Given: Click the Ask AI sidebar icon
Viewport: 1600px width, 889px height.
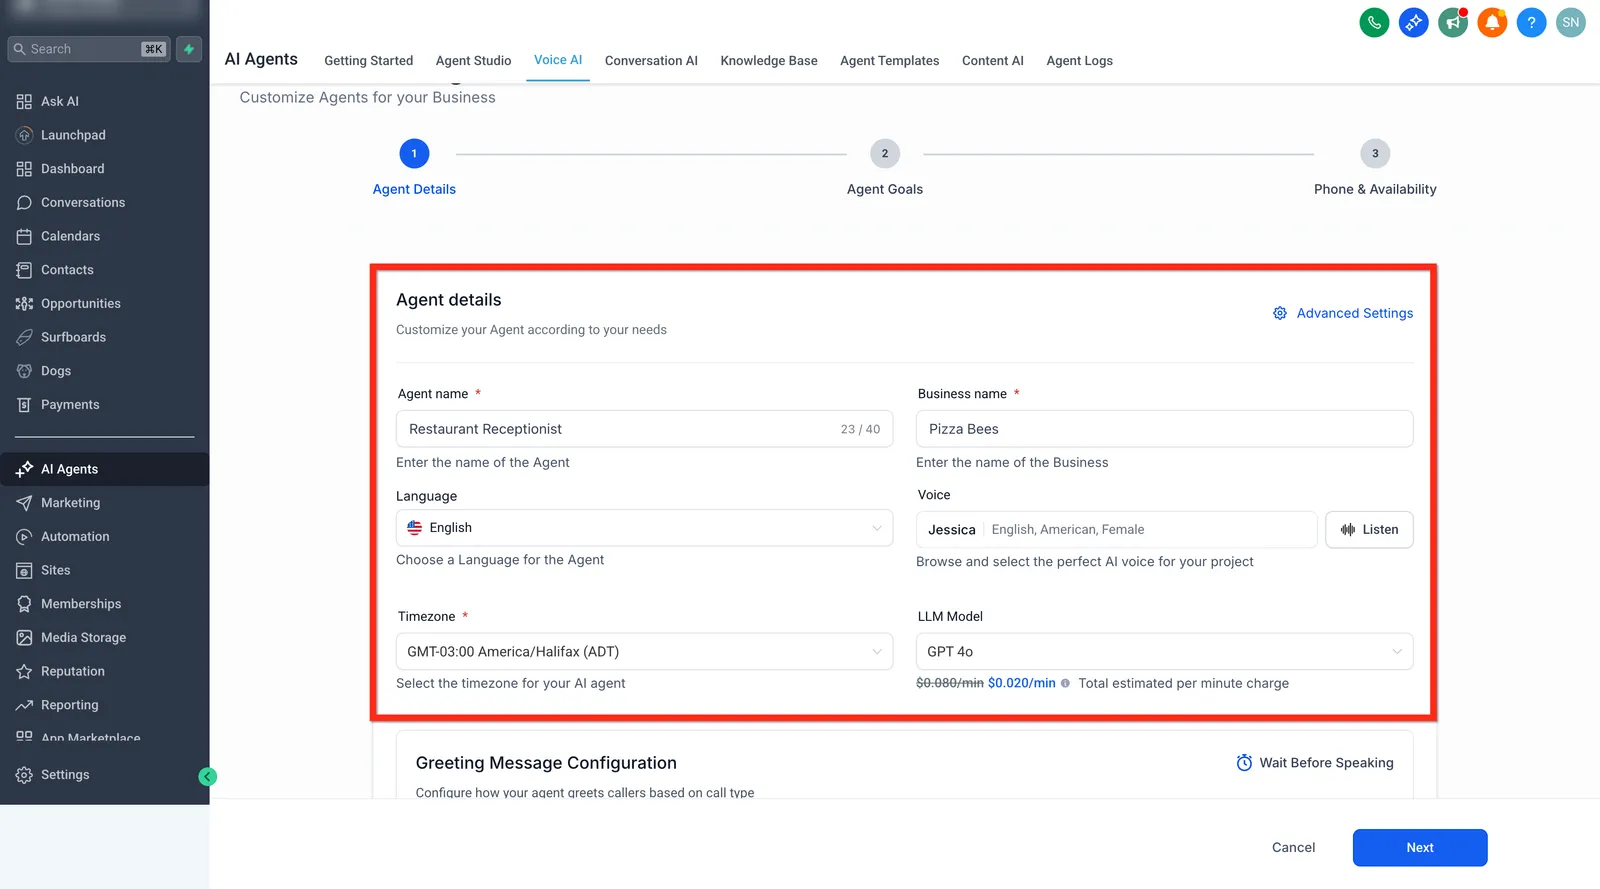Looking at the screenshot, I should (x=24, y=101).
